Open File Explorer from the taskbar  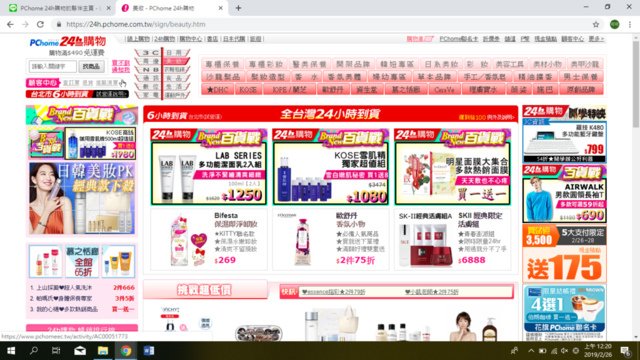tap(103, 351)
